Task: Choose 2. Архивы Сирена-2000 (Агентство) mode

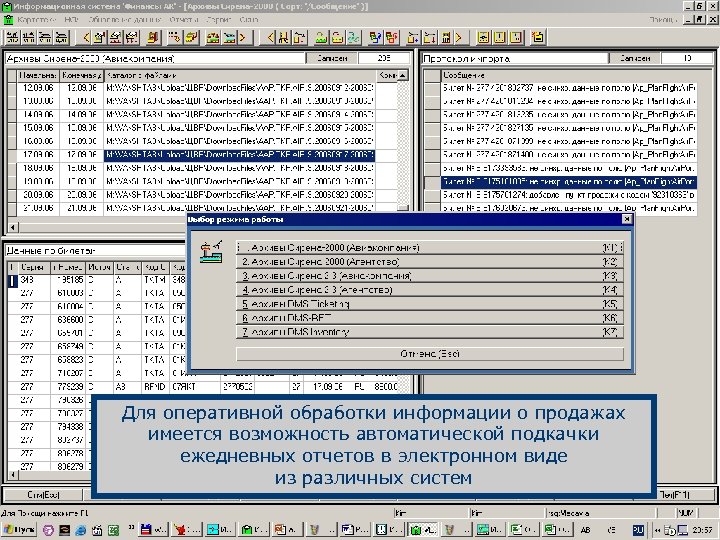Action: point(429,262)
